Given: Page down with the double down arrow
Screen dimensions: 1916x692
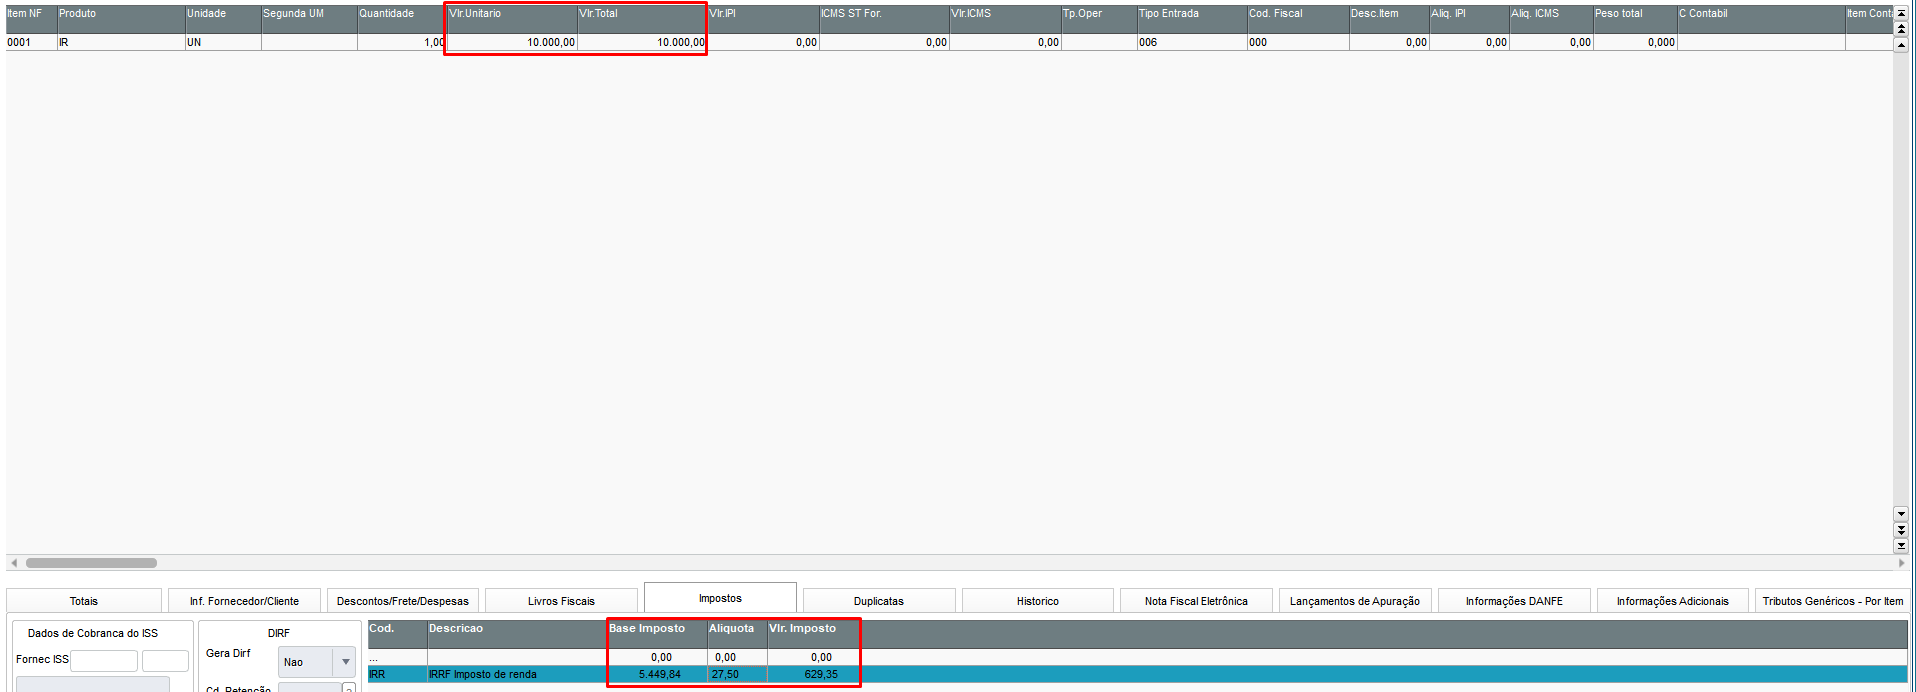Looking at the screenshot, I should point(1901,530).
